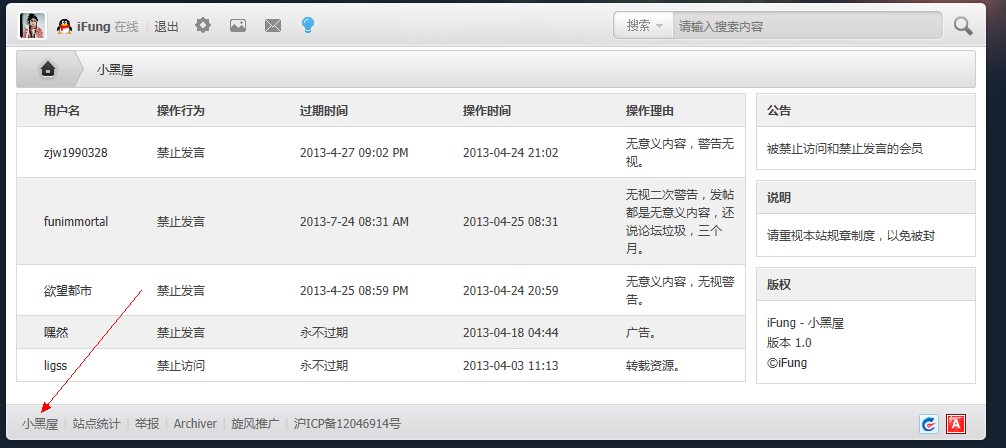Click text 版本 1.0
The width and height of the screenshot is (1006, 448).
(x=789, y=343)
